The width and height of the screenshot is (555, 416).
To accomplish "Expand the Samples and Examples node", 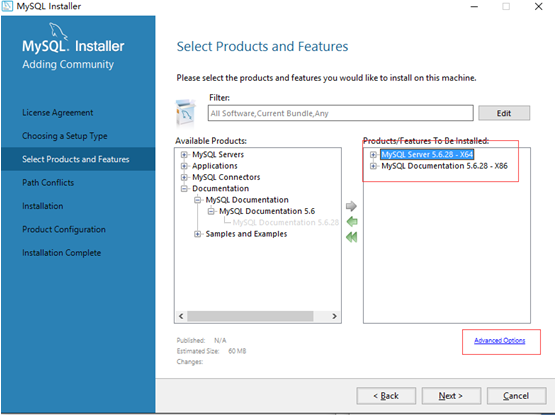I will (x=197, y=234).
